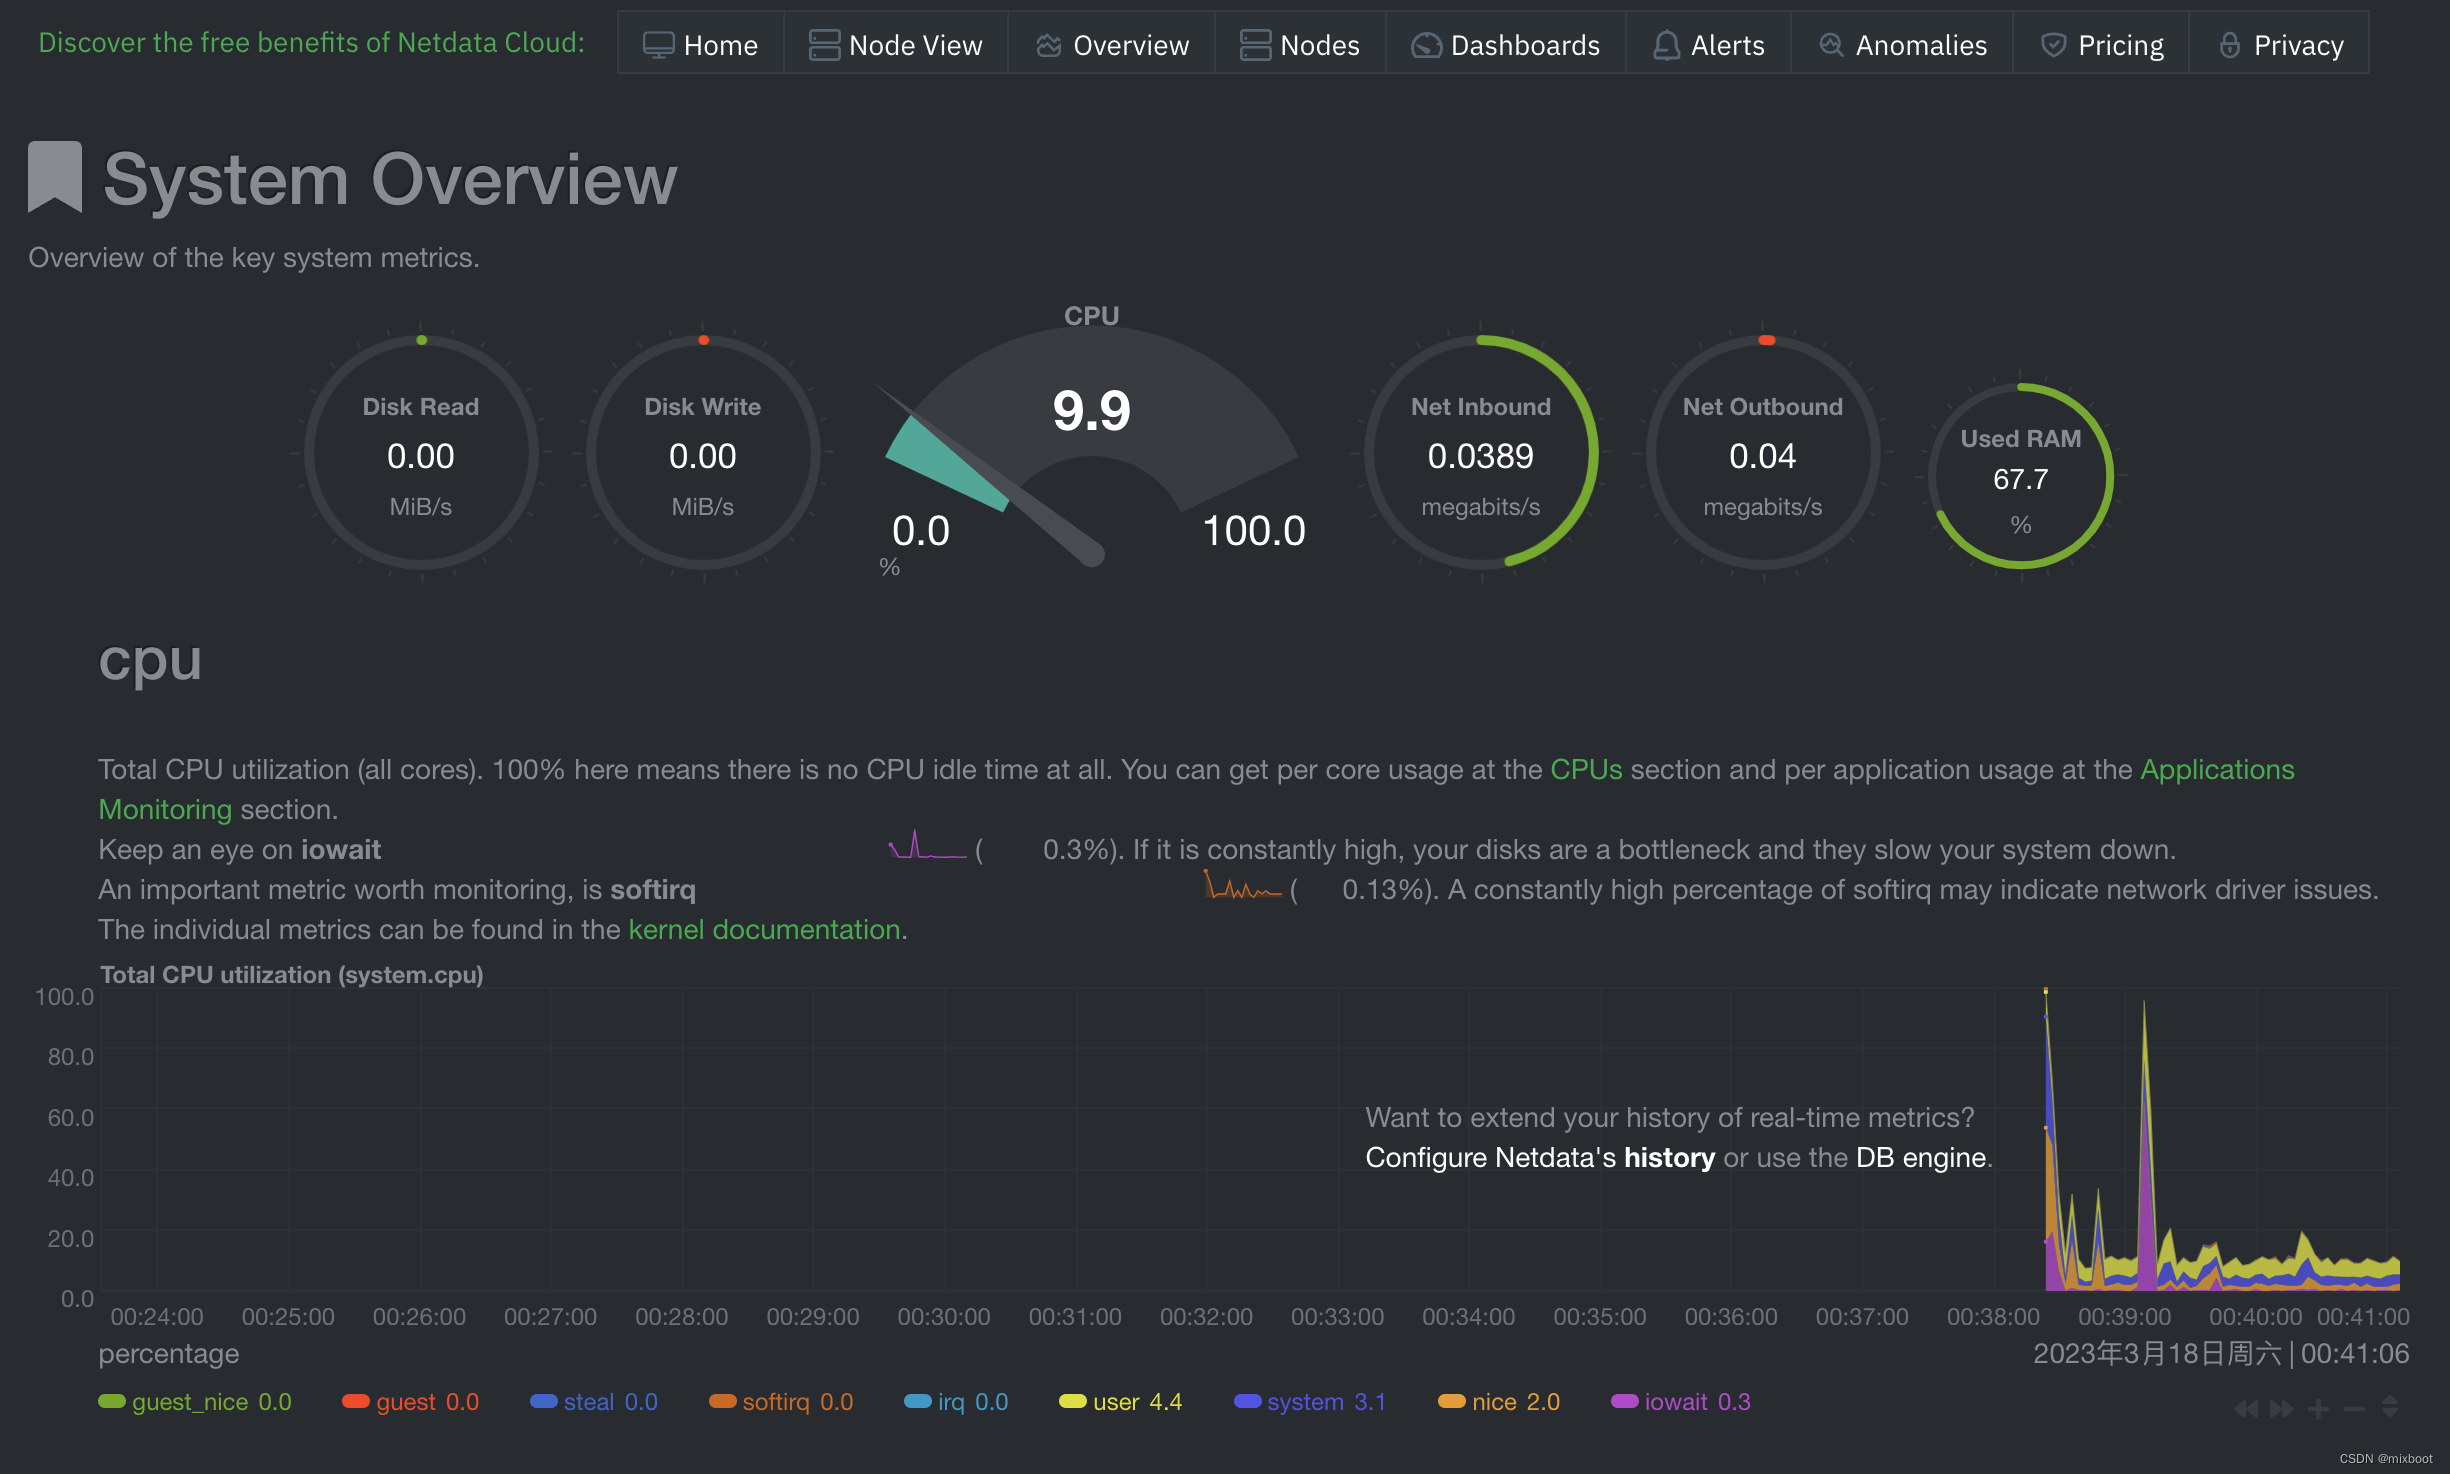Viewport: 2450px width, 1474px height.
Task: Click the blue system color swatch in legend
Action: (x=1247, y=1401)
